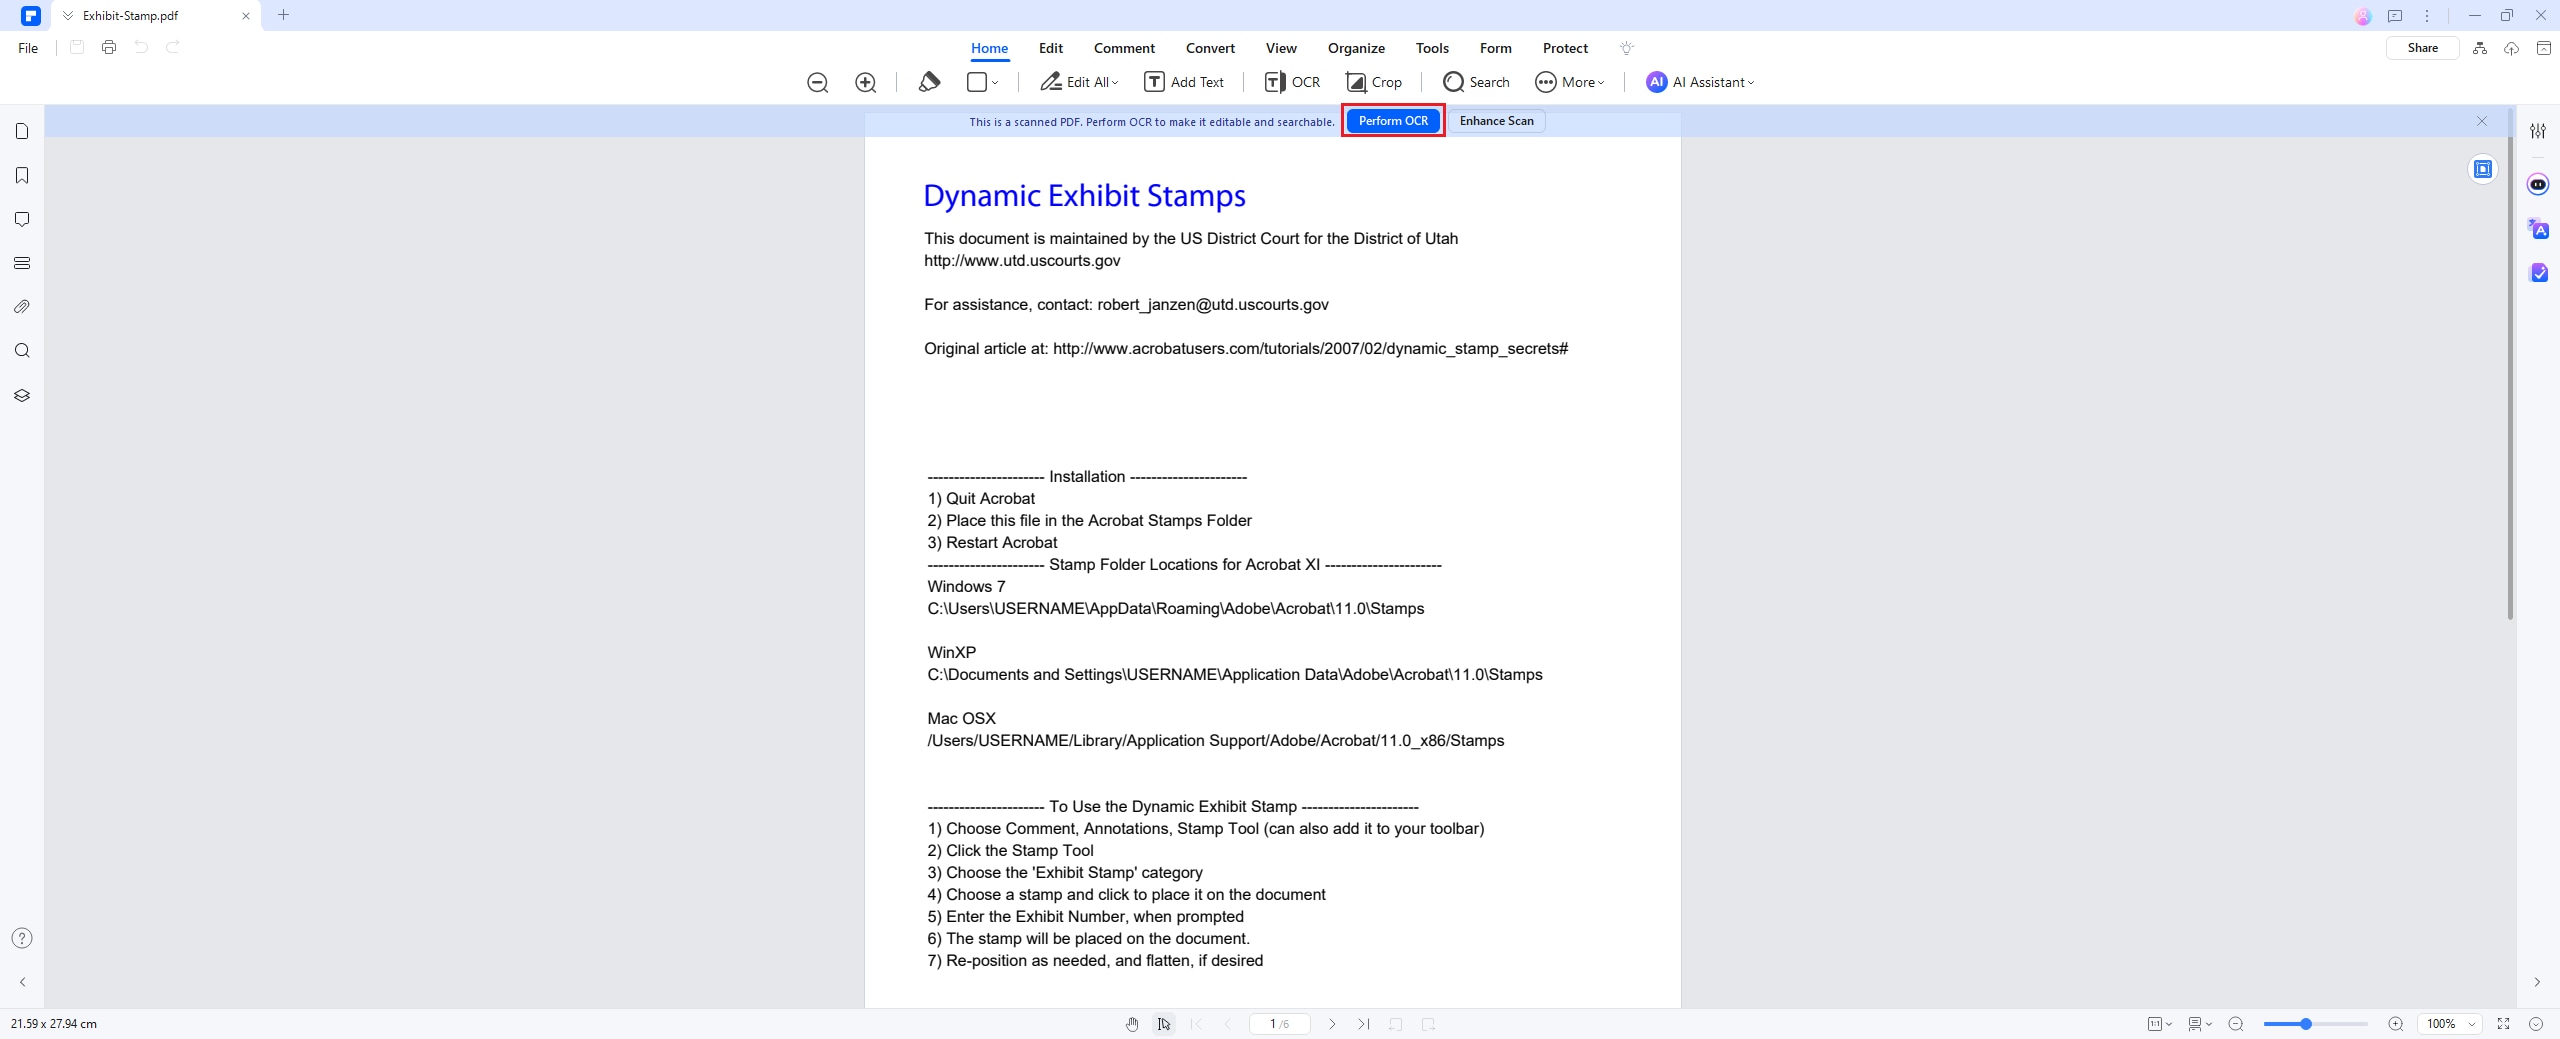This screenshot has height=1039, width=2560.
Task: Click status bar zoom in icon
Action: 2395,1024
